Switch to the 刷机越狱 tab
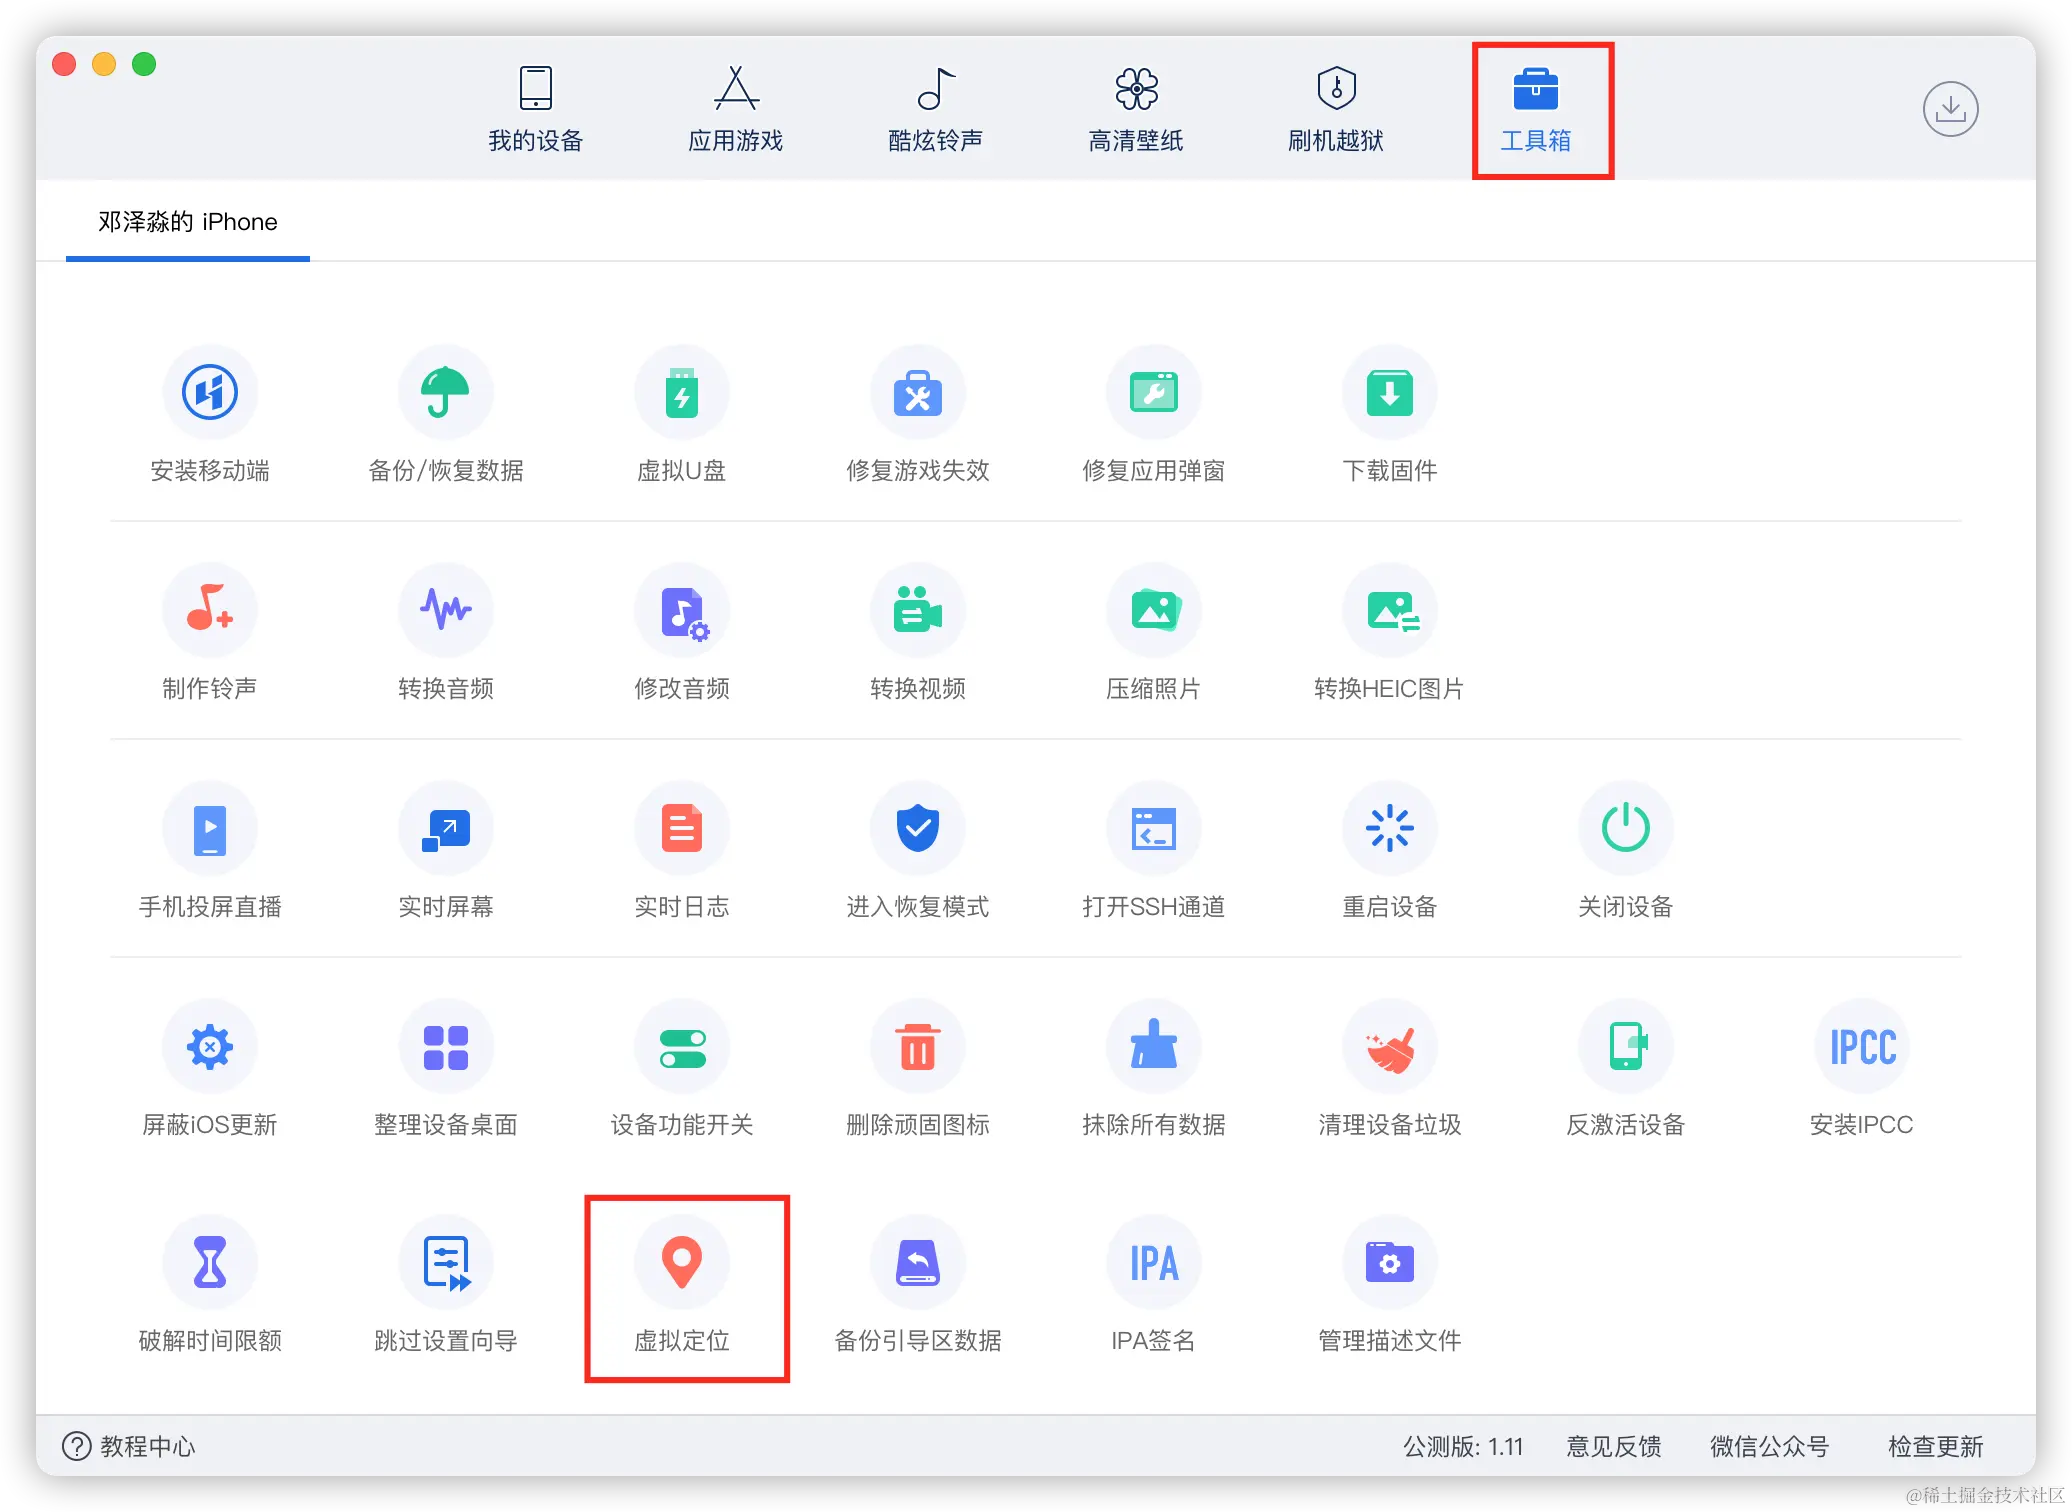Image resolution: width=2072 pixels, height=1512 pixels. (x=1335, y=110)
